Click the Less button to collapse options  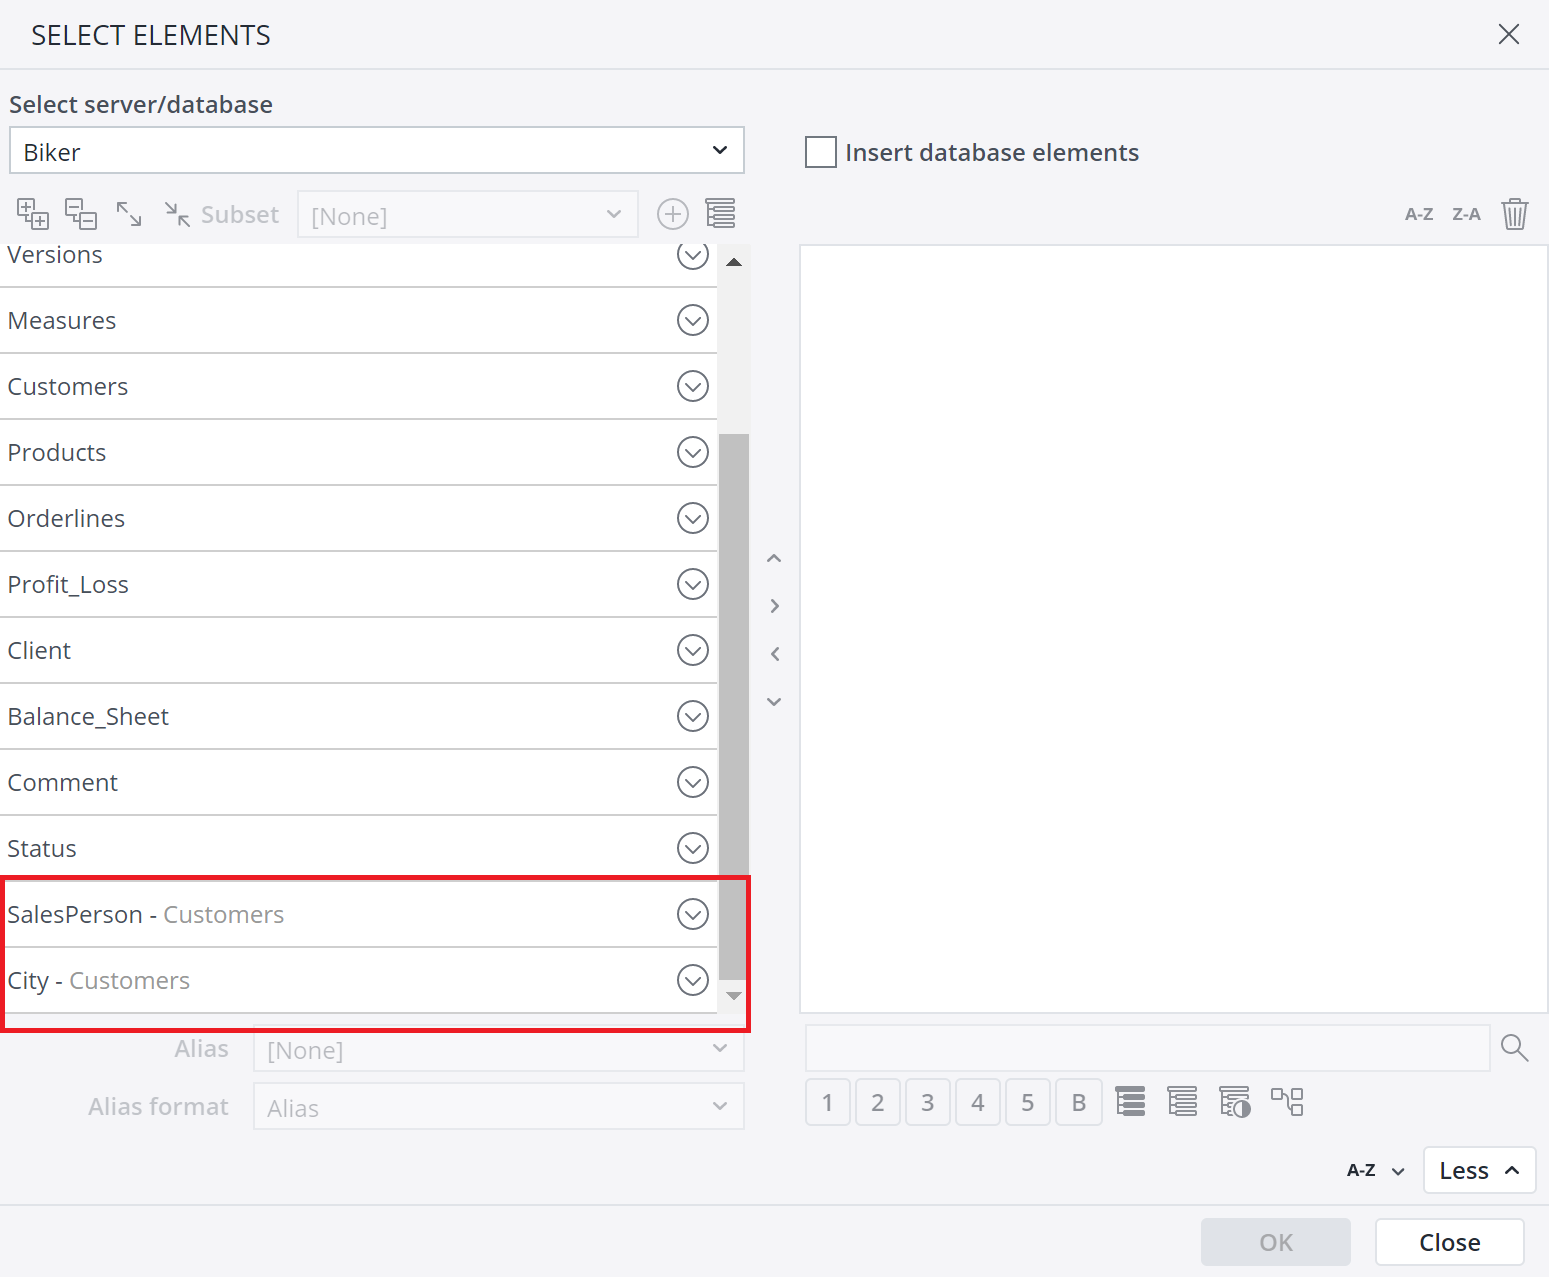[1478, 1170]
